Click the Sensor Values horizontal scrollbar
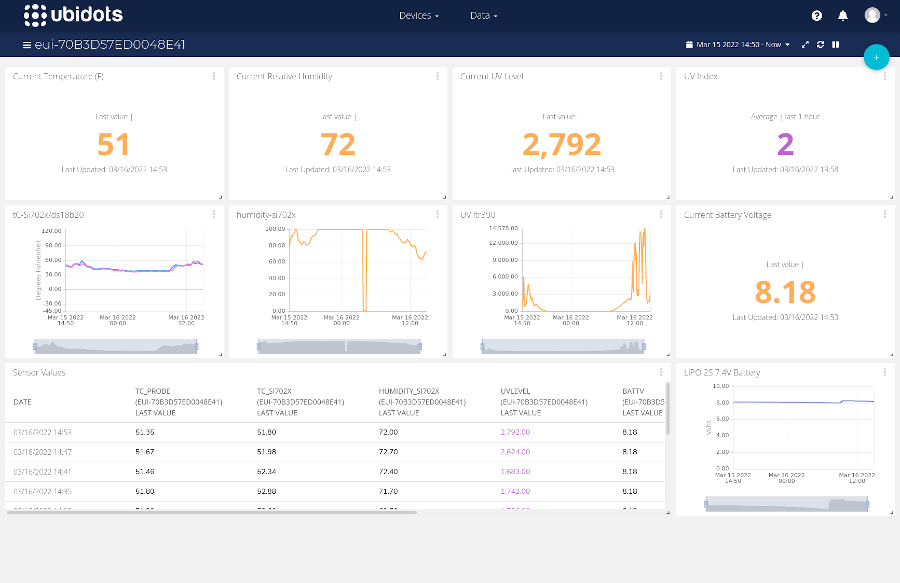The width and height of the screenshot is (900, 583). click(x=211, y=512)
